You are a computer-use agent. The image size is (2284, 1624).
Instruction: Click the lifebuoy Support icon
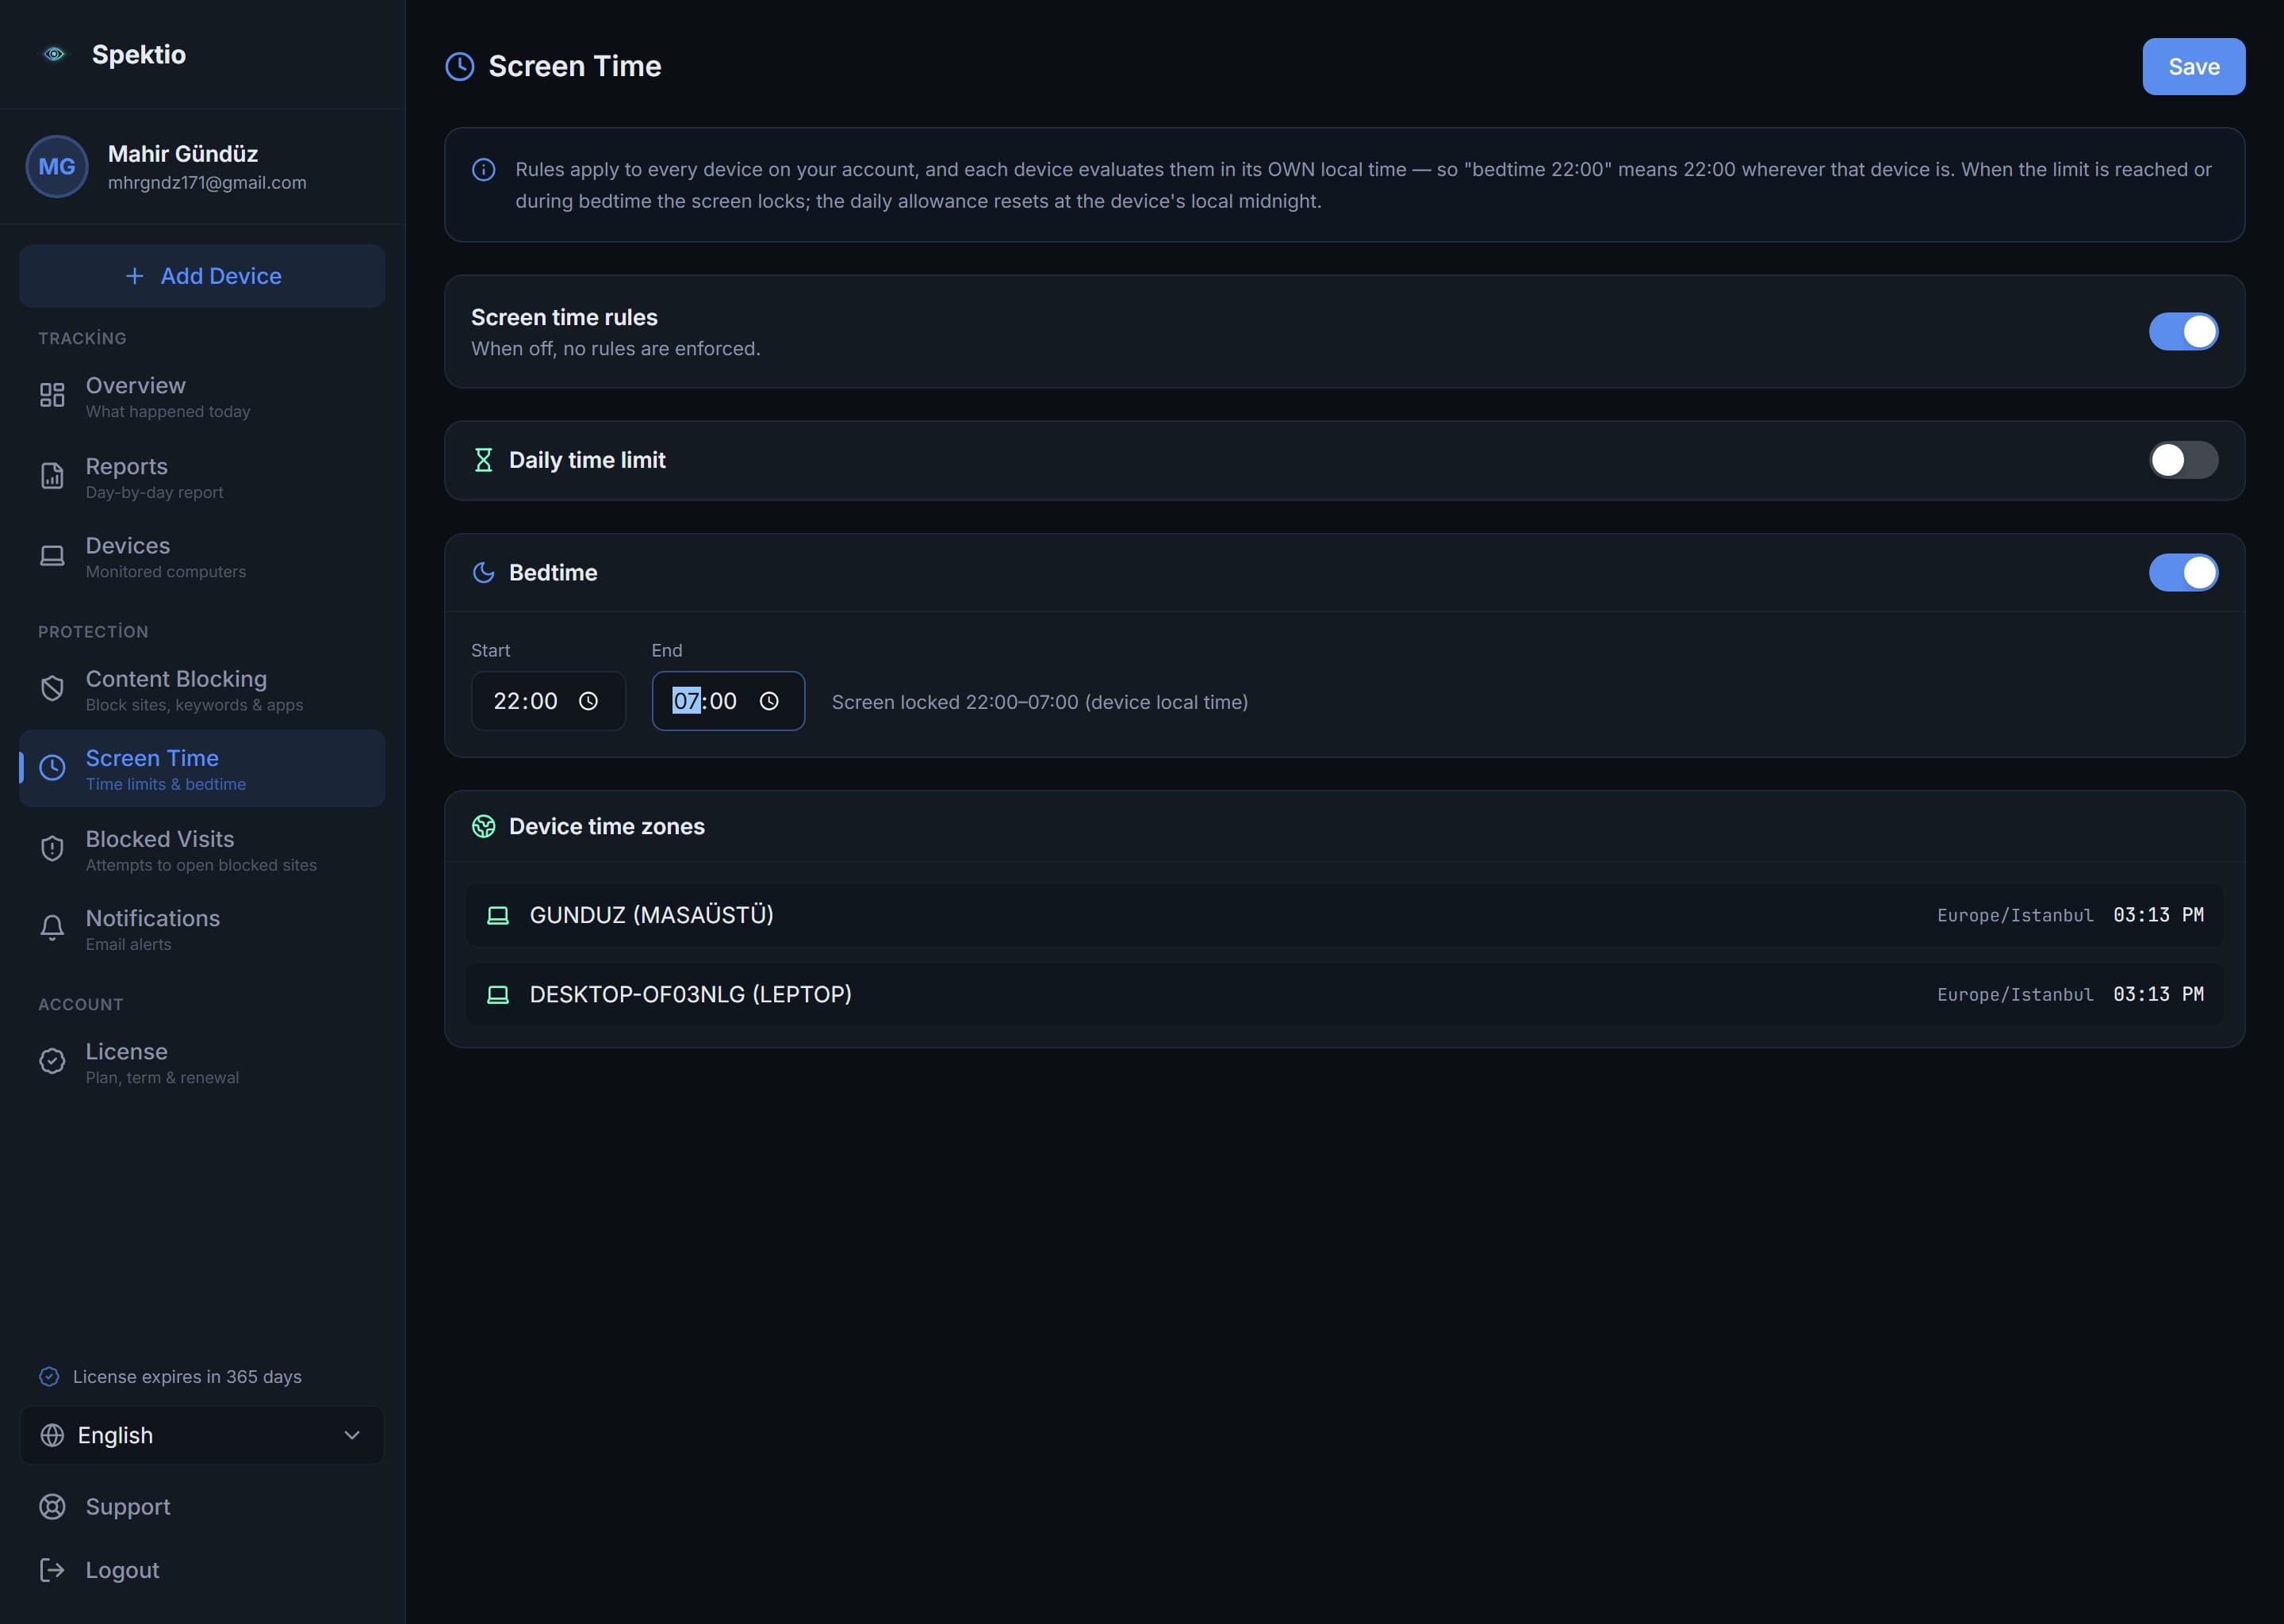pos(52,1506)
